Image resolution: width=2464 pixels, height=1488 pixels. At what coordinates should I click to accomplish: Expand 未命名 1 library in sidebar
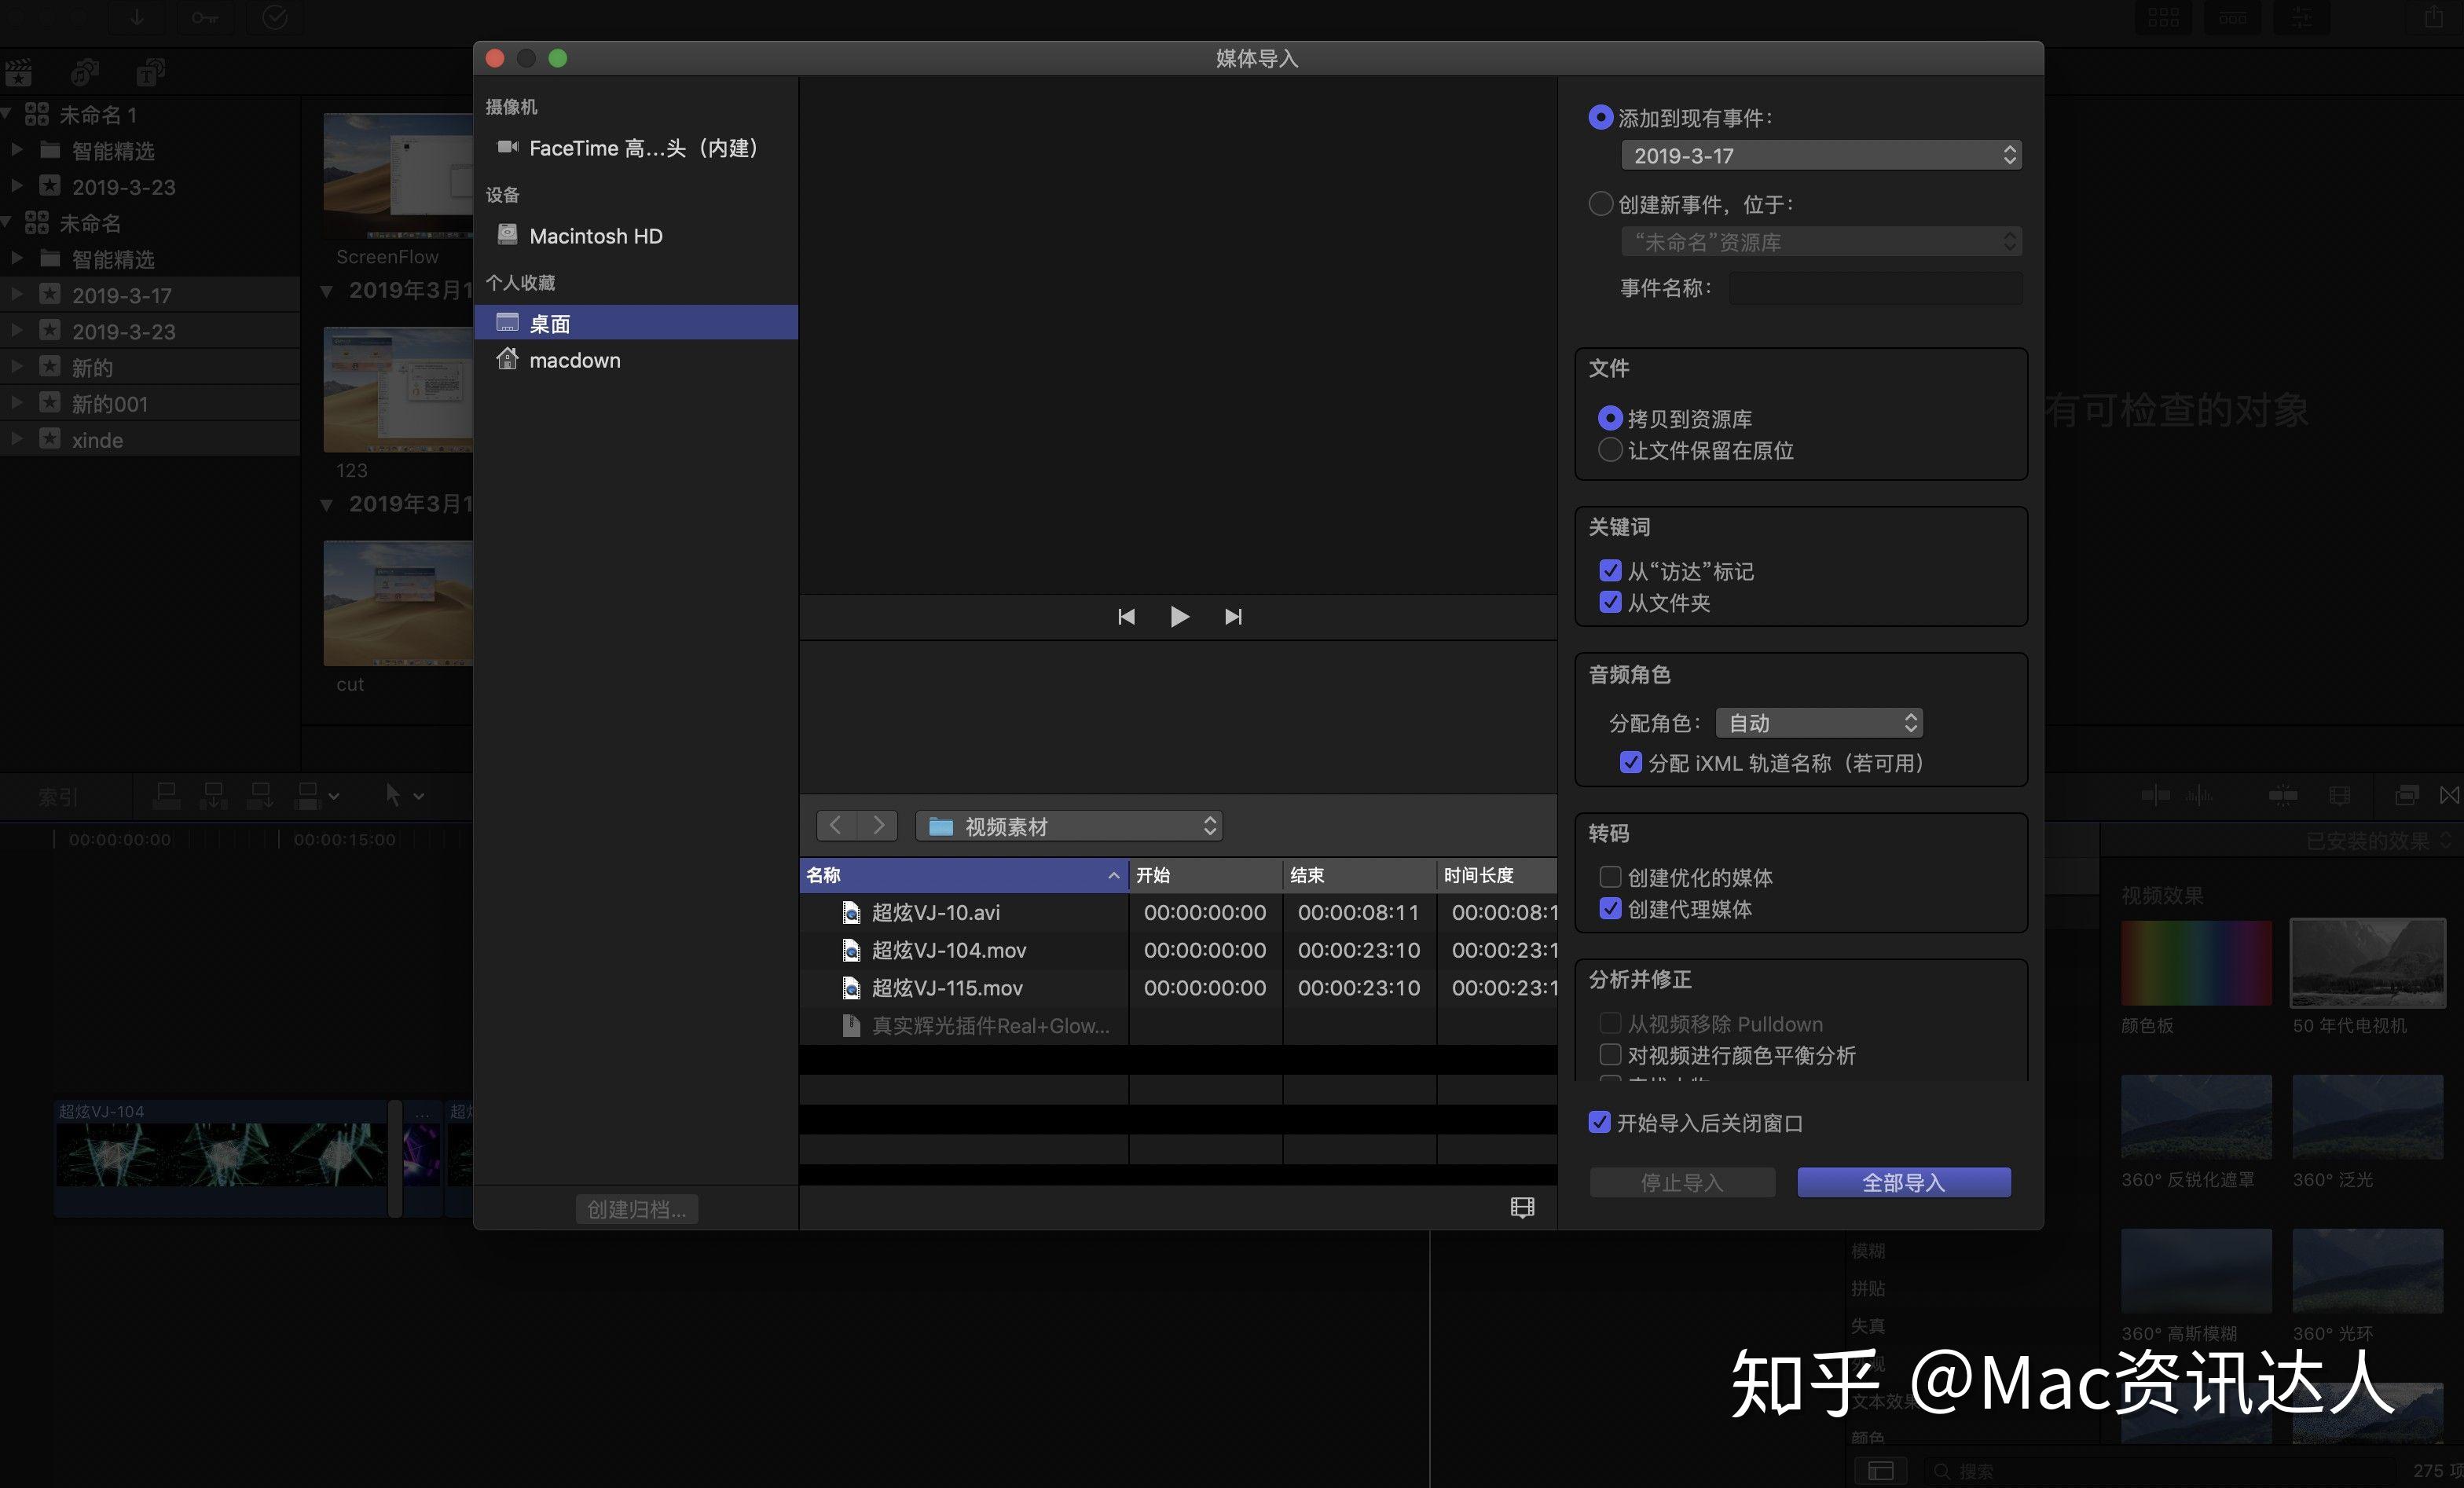pos(7,114)
